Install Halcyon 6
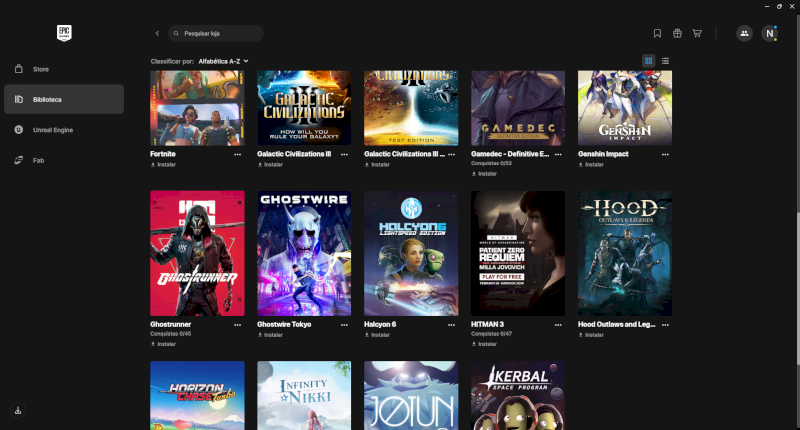This screenshot has width=800, height=430. click(377, 335)
